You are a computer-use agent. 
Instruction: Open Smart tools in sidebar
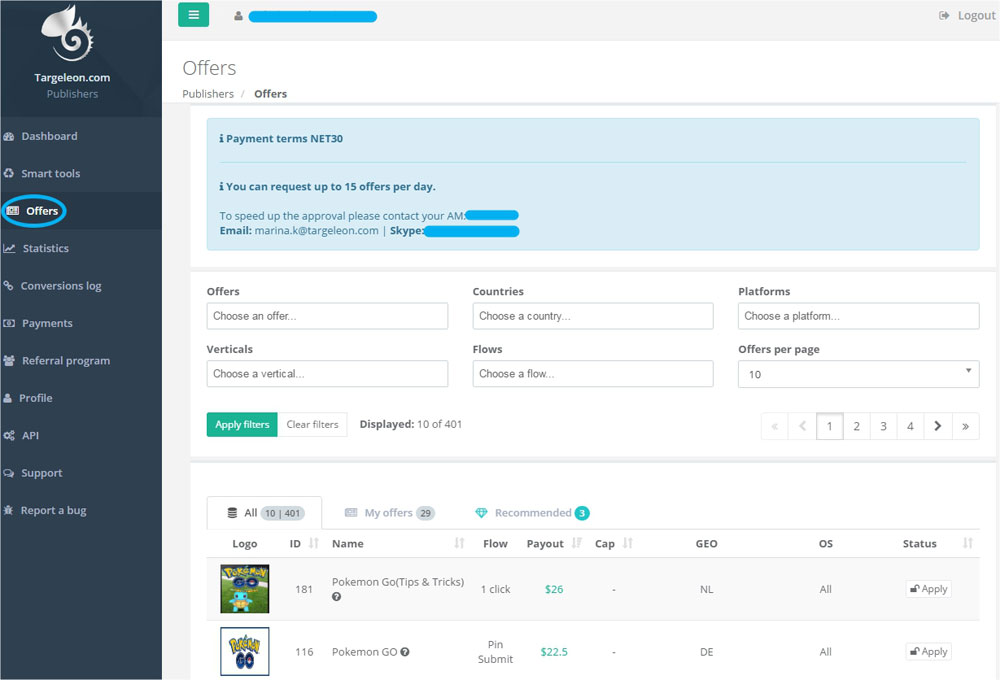coord(50,174)
